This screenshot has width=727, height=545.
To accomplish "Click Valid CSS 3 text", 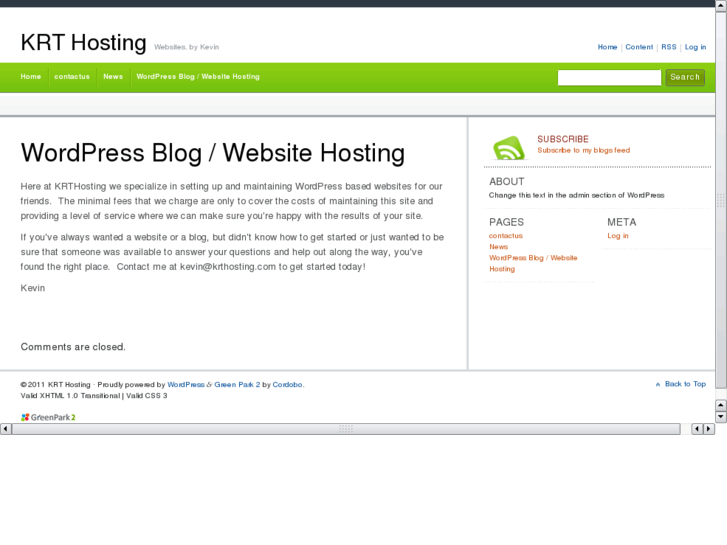I will (147, 396).
